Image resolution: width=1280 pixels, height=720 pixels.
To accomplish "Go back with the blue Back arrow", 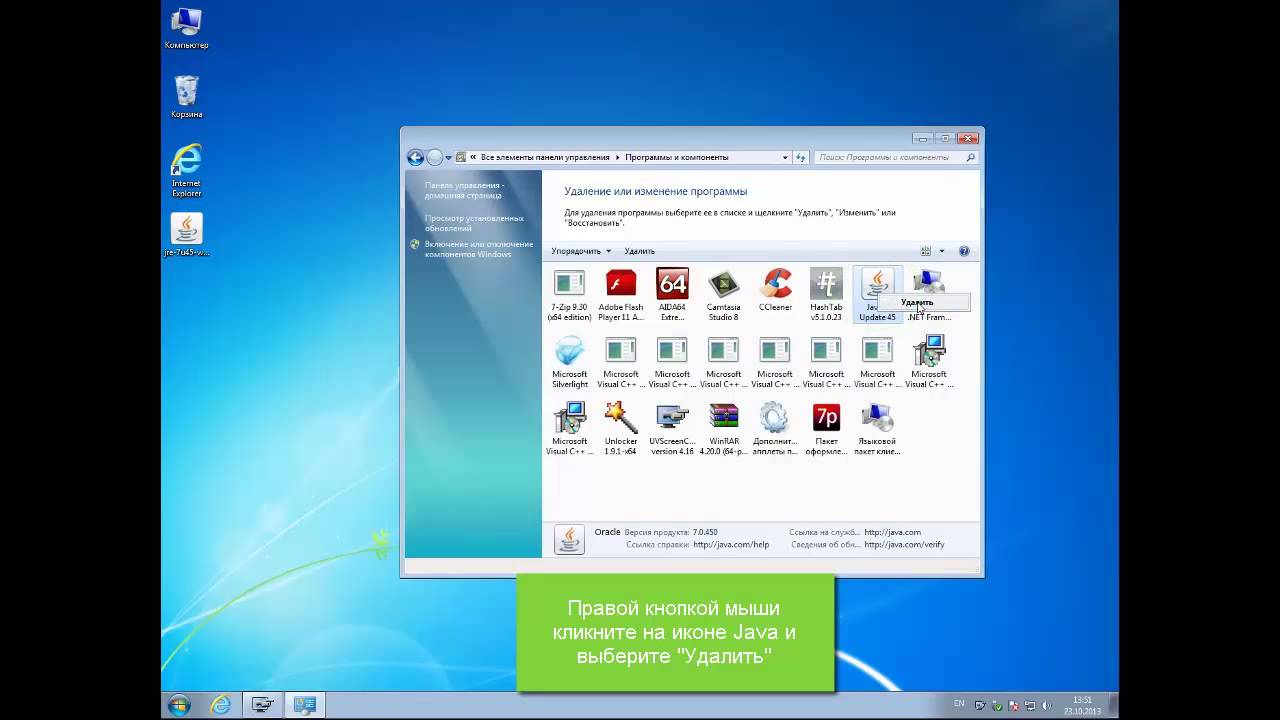I will (x=415, y=157).
